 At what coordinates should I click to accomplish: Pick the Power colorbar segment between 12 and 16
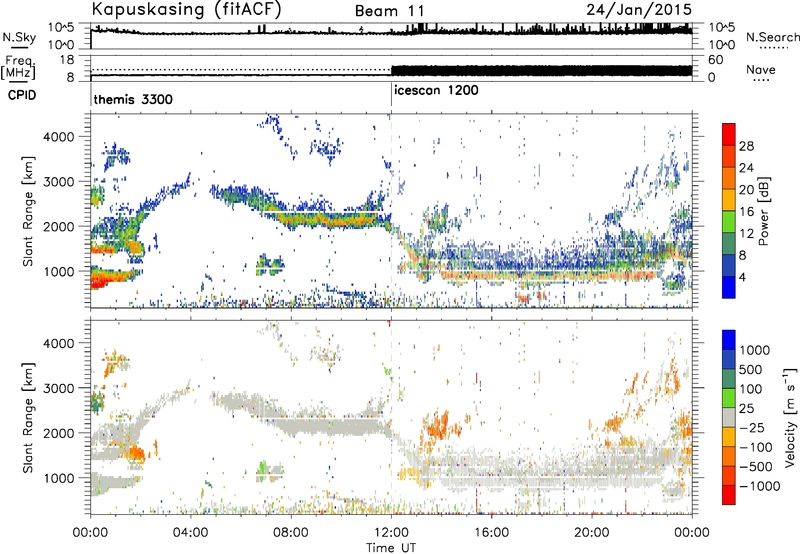729,222
